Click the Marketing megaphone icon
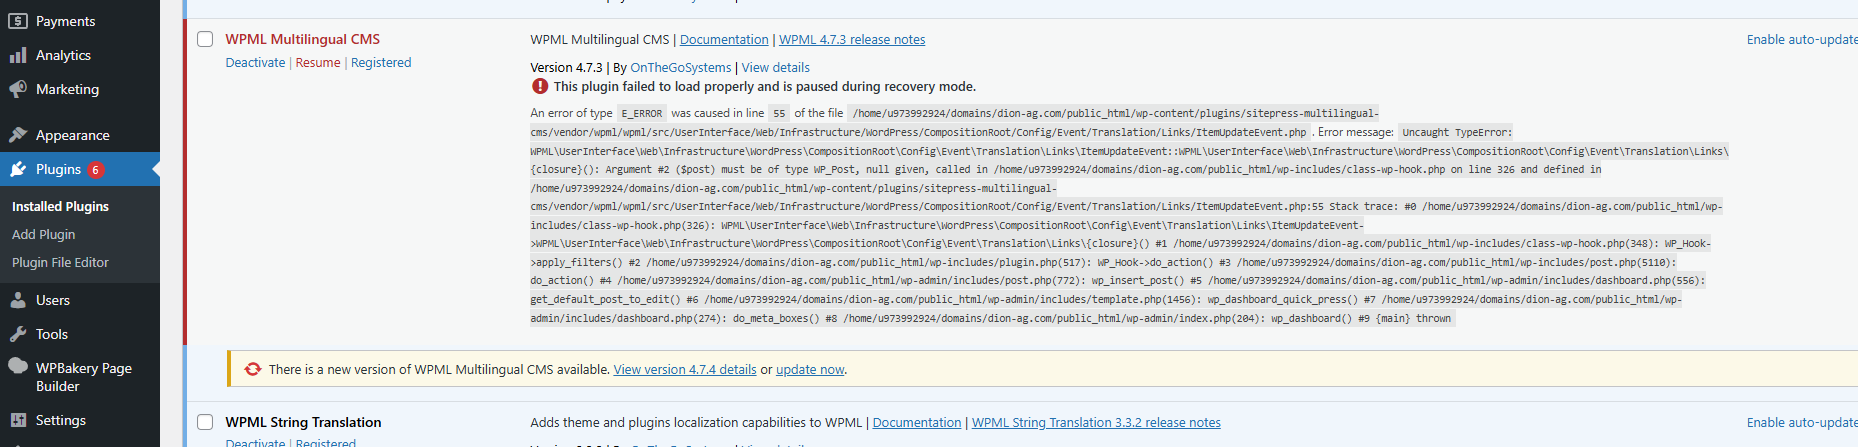Viewport: 1858px width, 447px height. (18, 89)
